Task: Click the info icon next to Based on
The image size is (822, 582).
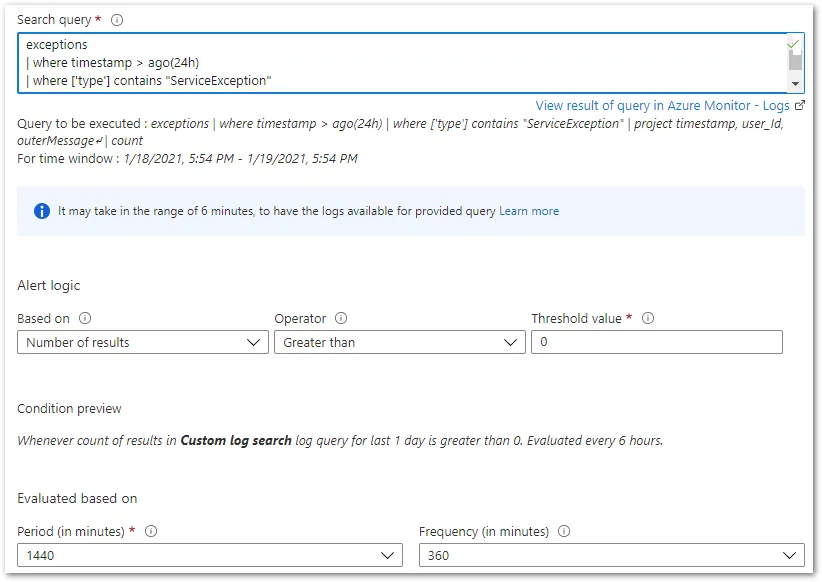Action: pos(85,319)
